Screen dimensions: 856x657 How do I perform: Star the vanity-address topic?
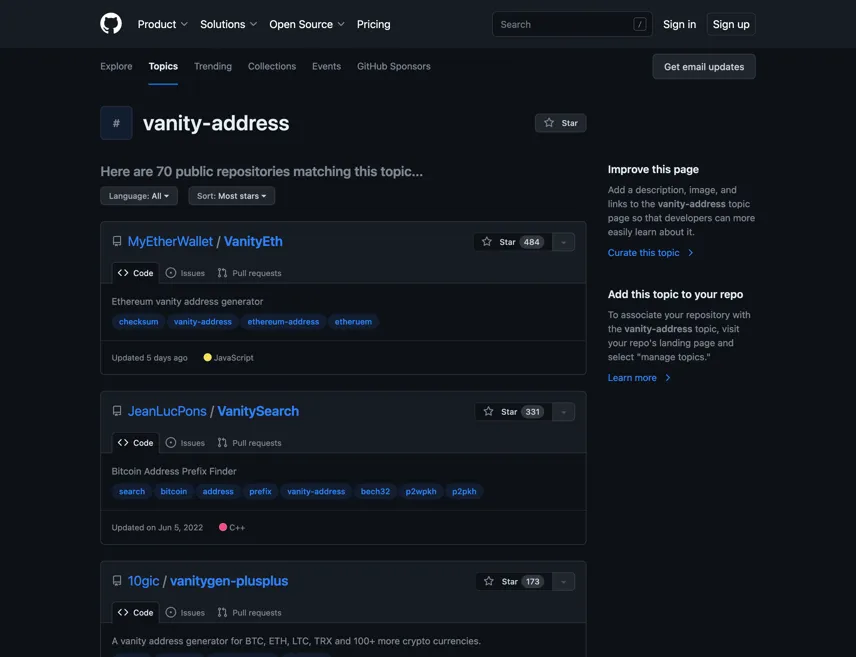point(561,123)
